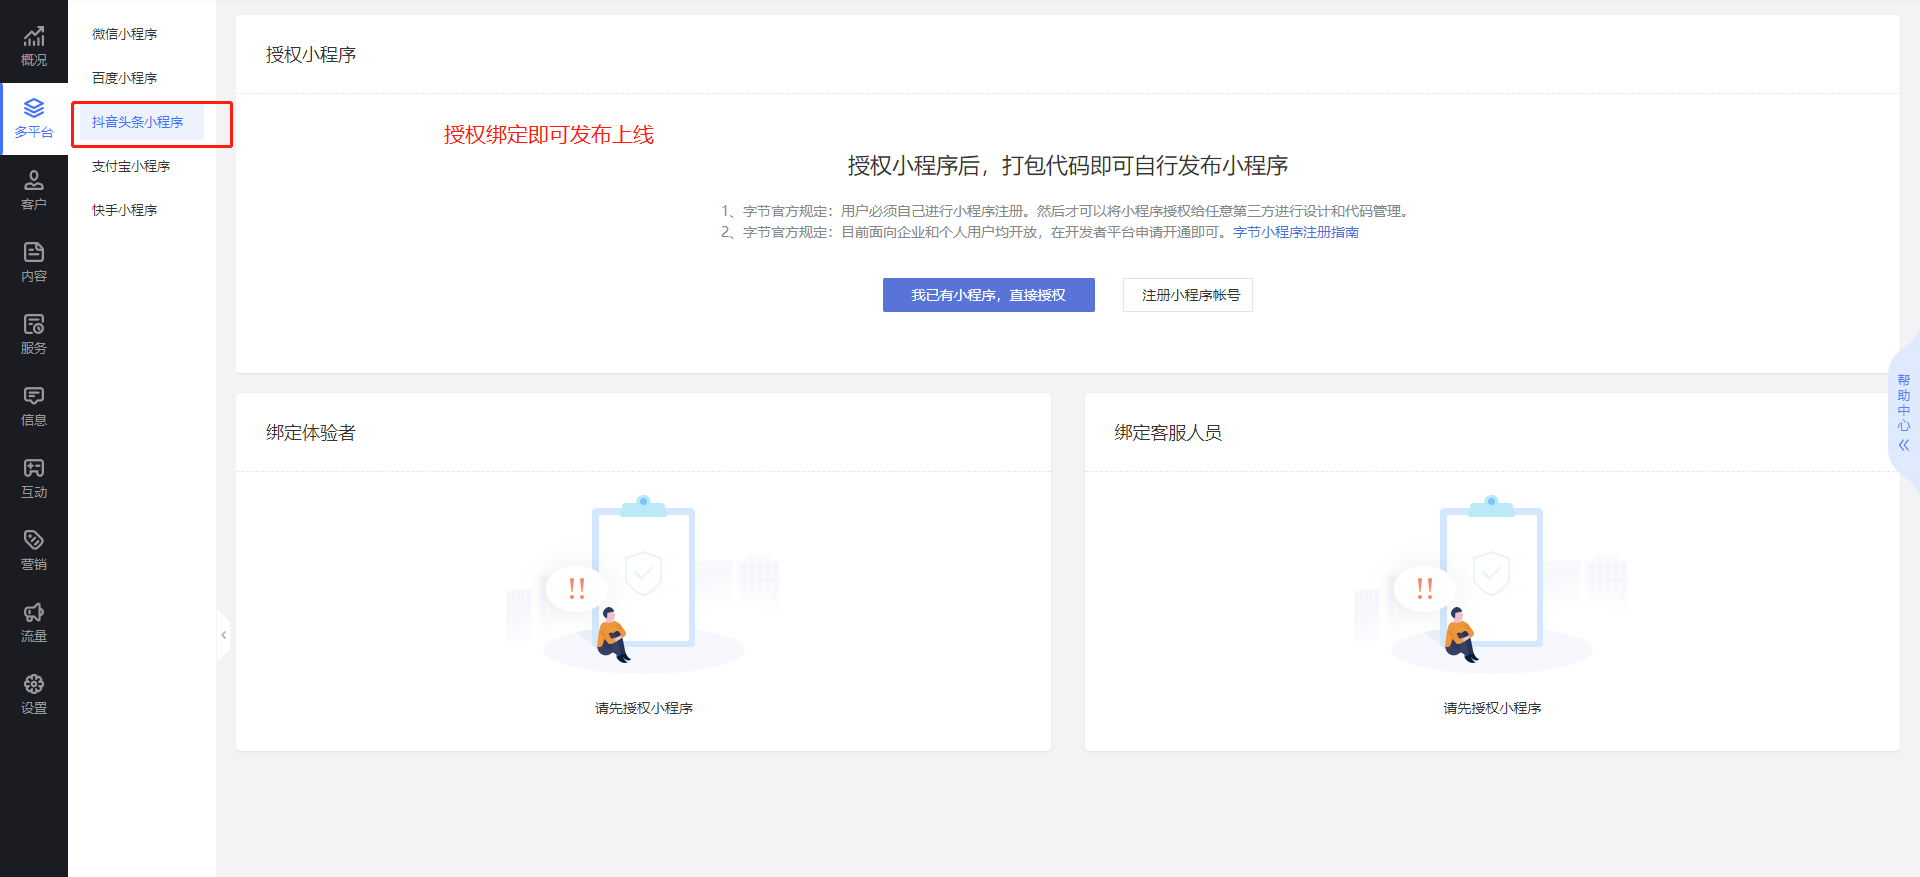Click the 我已有小程序，直接授权 button
The image size is (1920, 877).
(988, 295)
